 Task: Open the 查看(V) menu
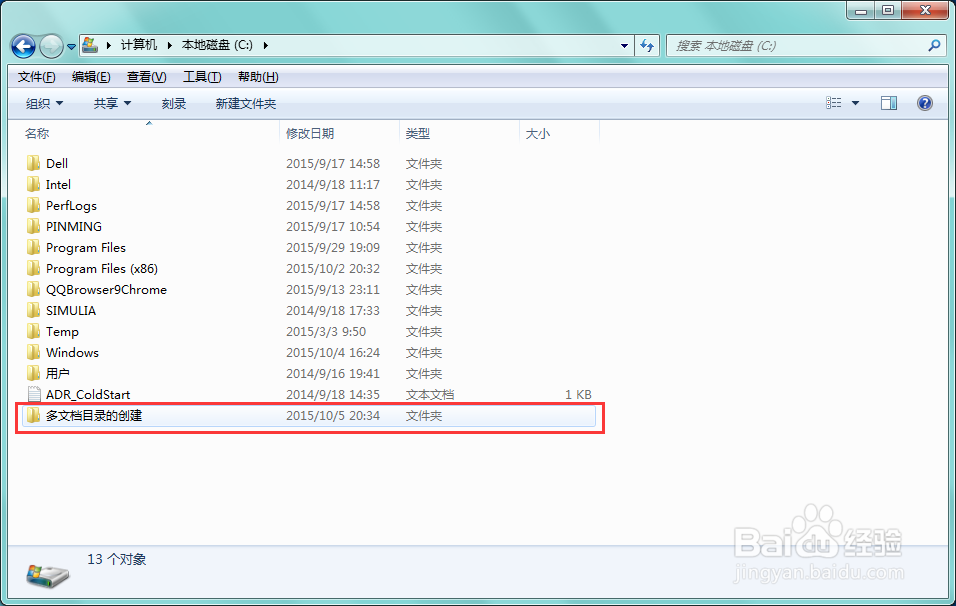tap(146, 77)
